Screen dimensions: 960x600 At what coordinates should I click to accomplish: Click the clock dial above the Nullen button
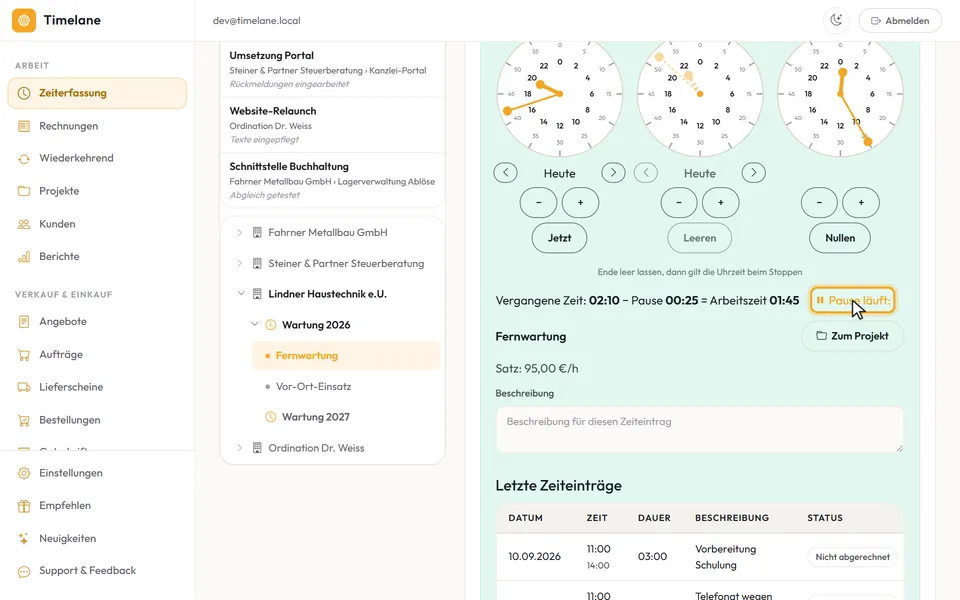click(840, 94)
